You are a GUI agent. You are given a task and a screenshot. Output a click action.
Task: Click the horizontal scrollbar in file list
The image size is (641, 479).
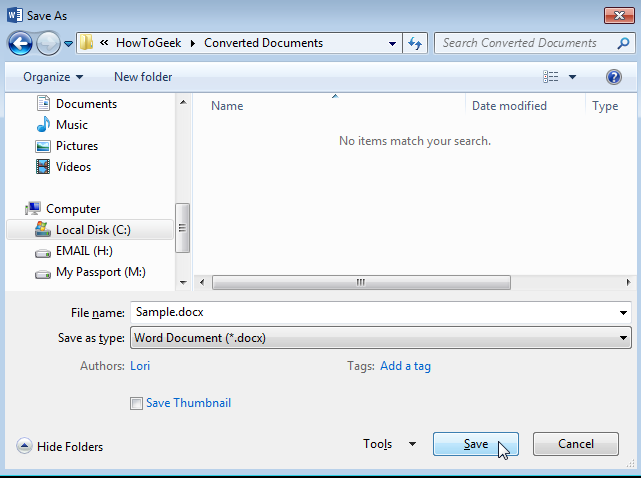pyautogui.click(x=360, y=283)
